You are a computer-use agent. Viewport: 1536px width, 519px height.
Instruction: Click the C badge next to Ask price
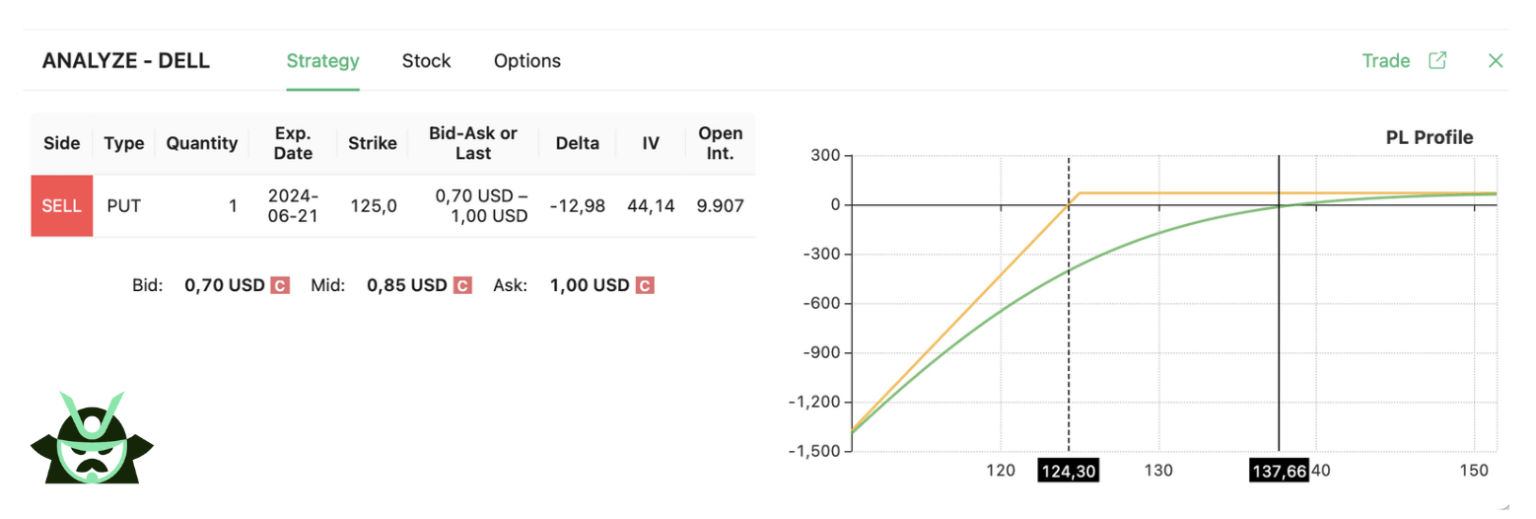[645, 286]
